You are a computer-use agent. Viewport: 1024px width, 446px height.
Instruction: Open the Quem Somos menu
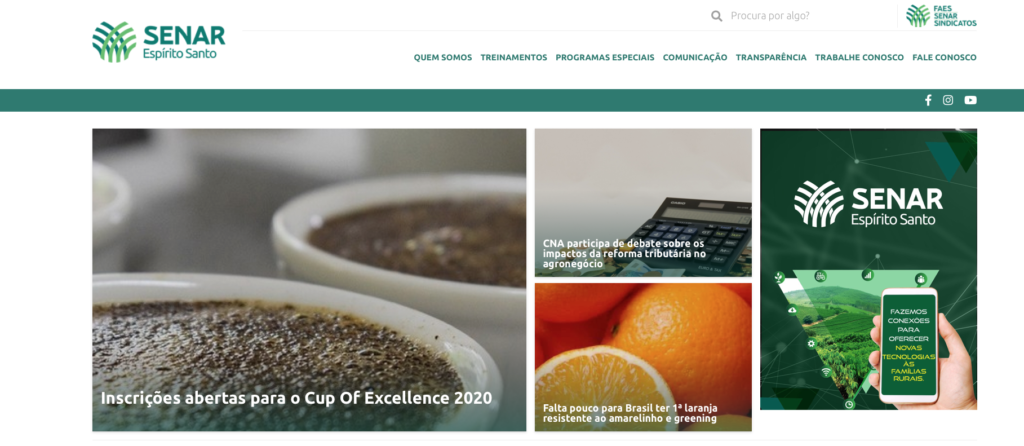443,57
